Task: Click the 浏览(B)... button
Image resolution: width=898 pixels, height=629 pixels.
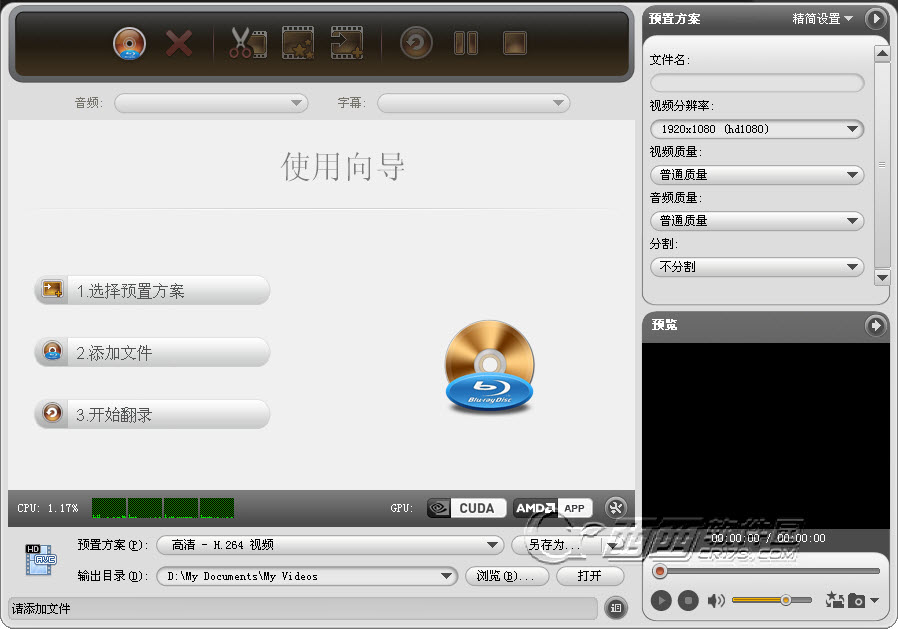Action: click(x=507, y=576)
